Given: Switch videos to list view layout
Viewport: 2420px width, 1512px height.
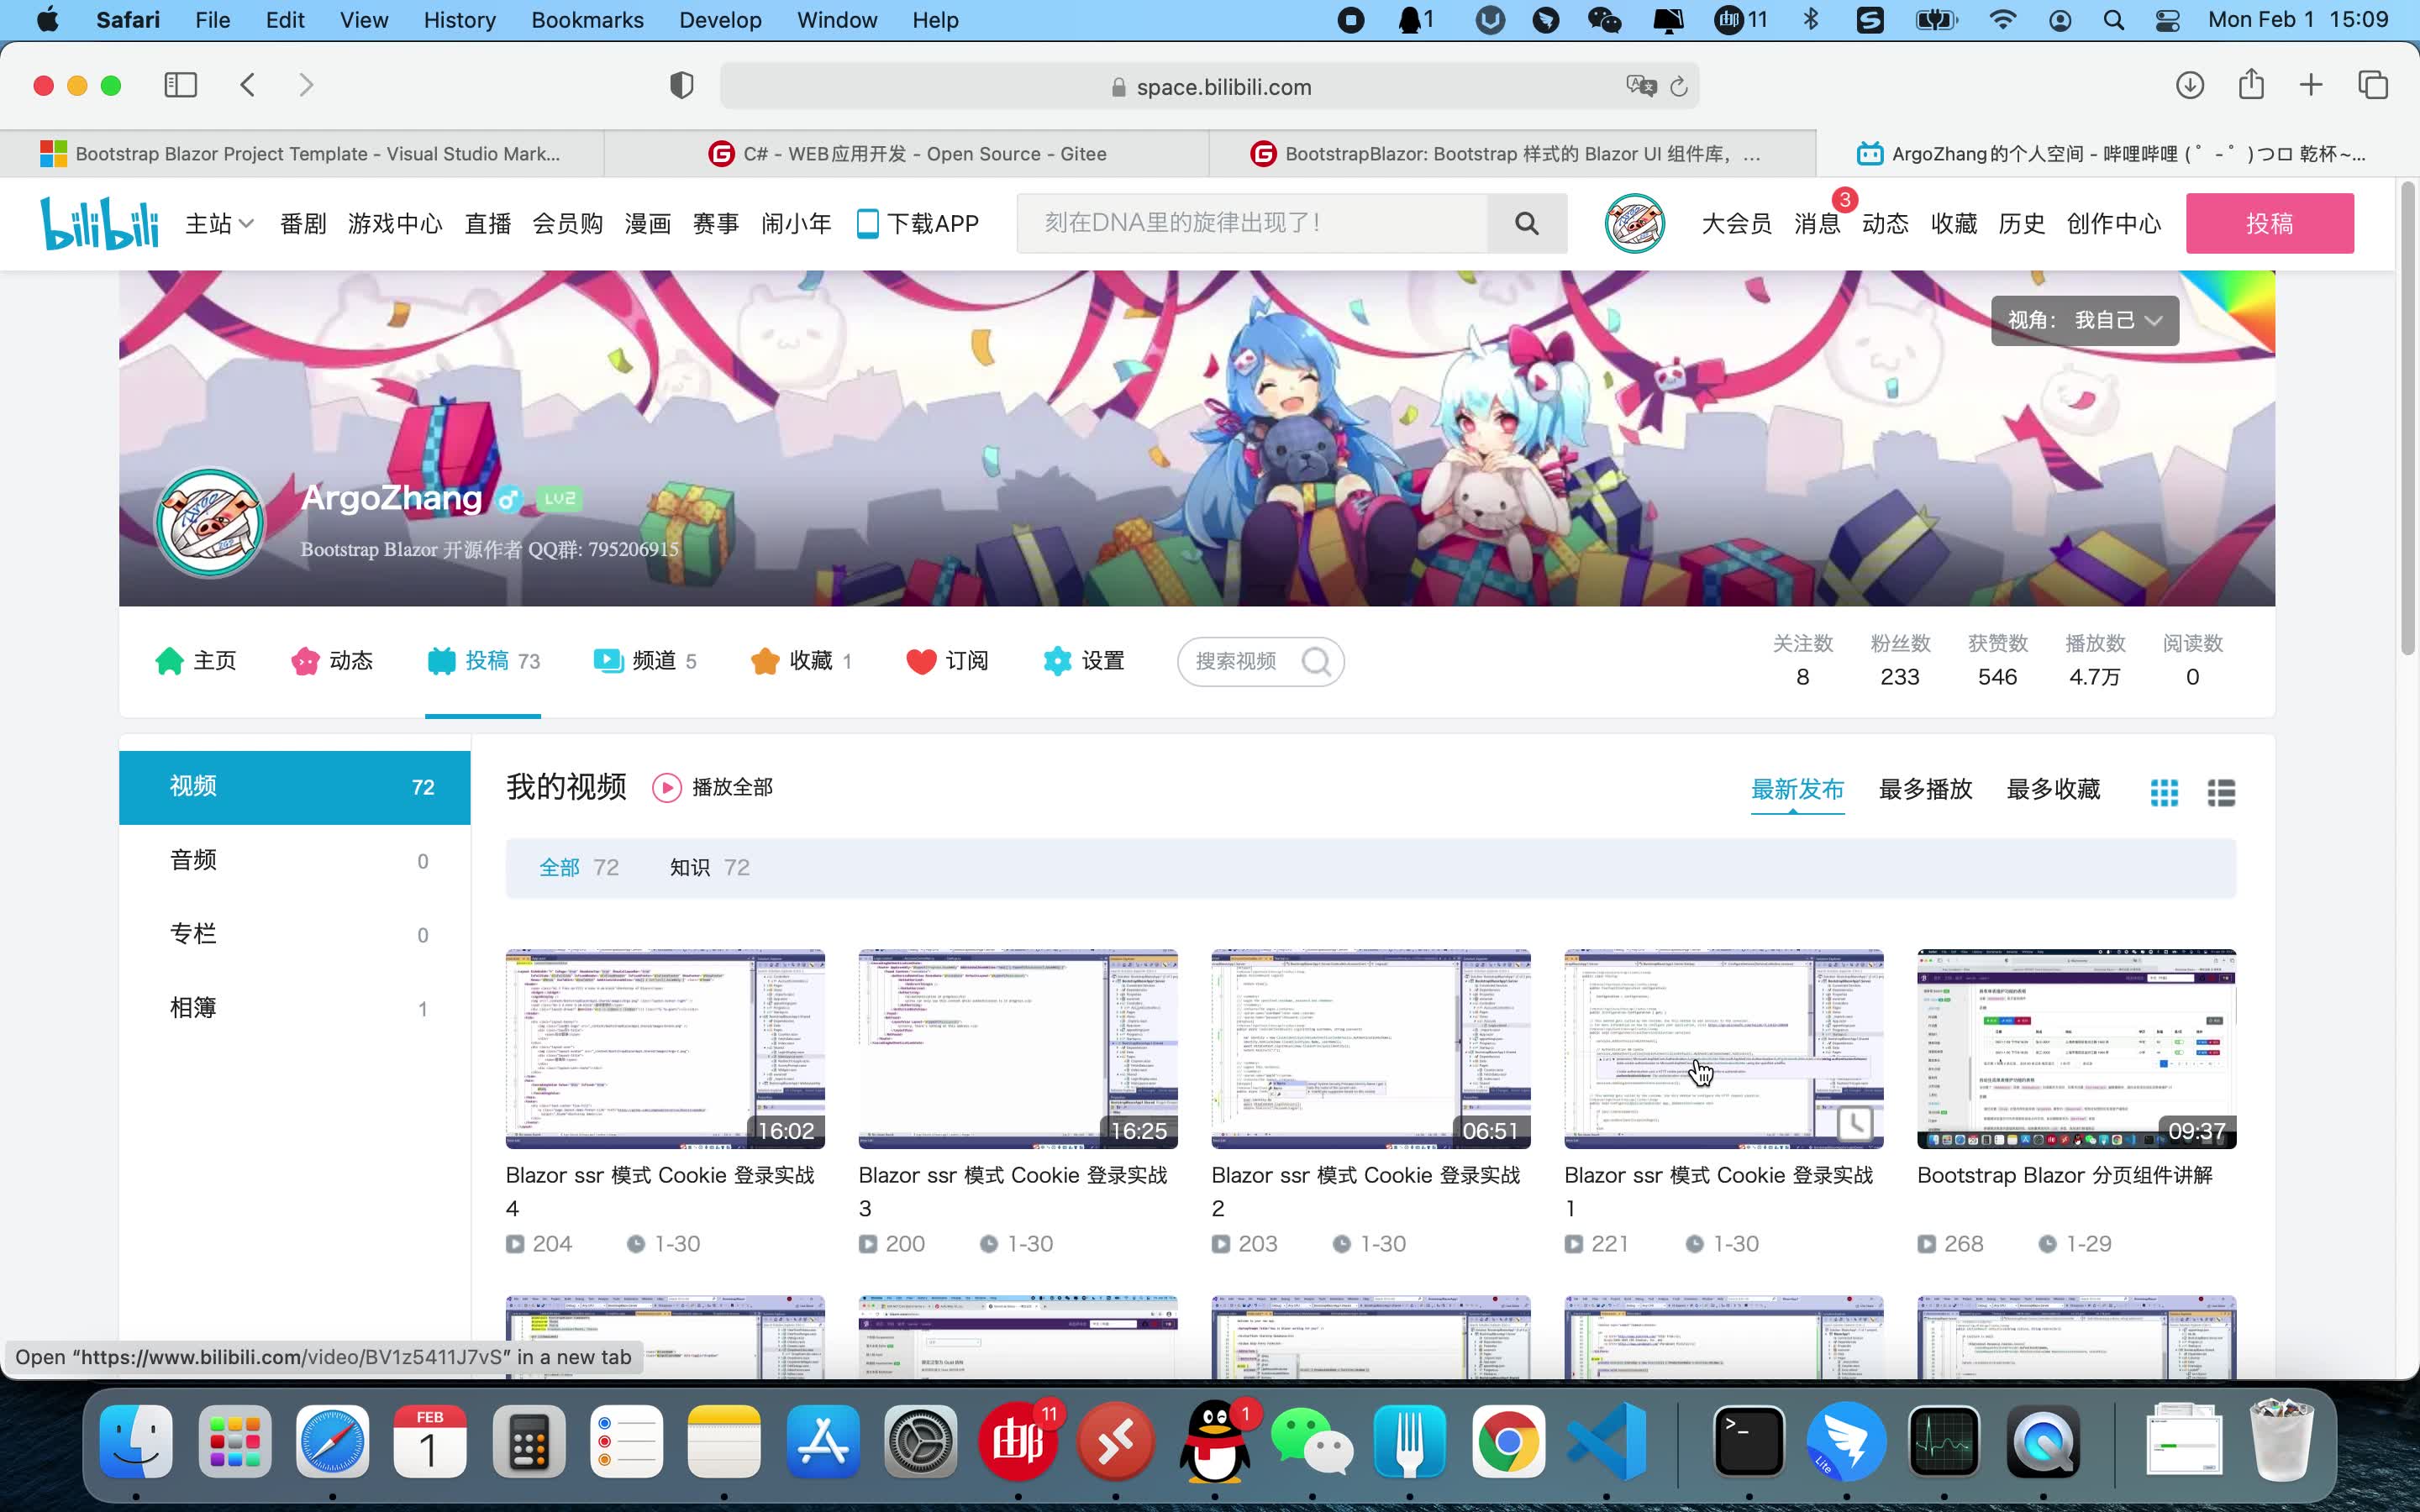Looking at the screenshot, I should pyautogui.click(x=2222, y=792).
